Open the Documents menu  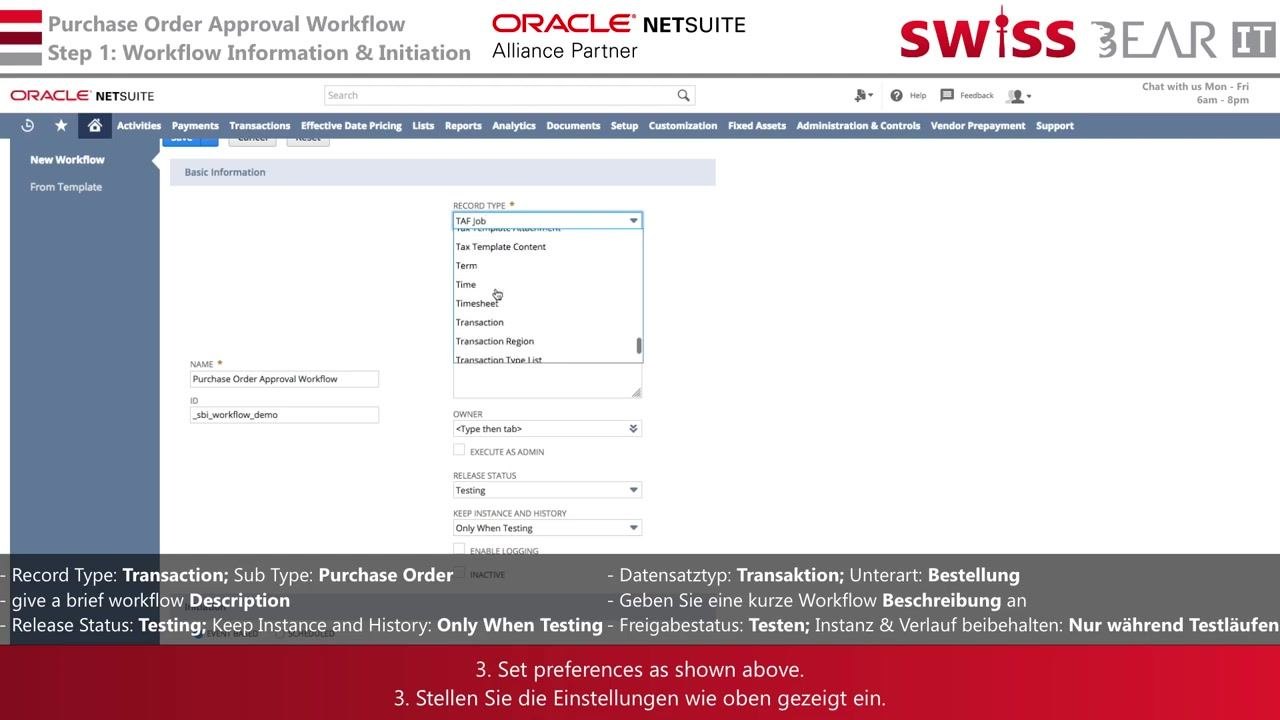[x=573, y=126]
